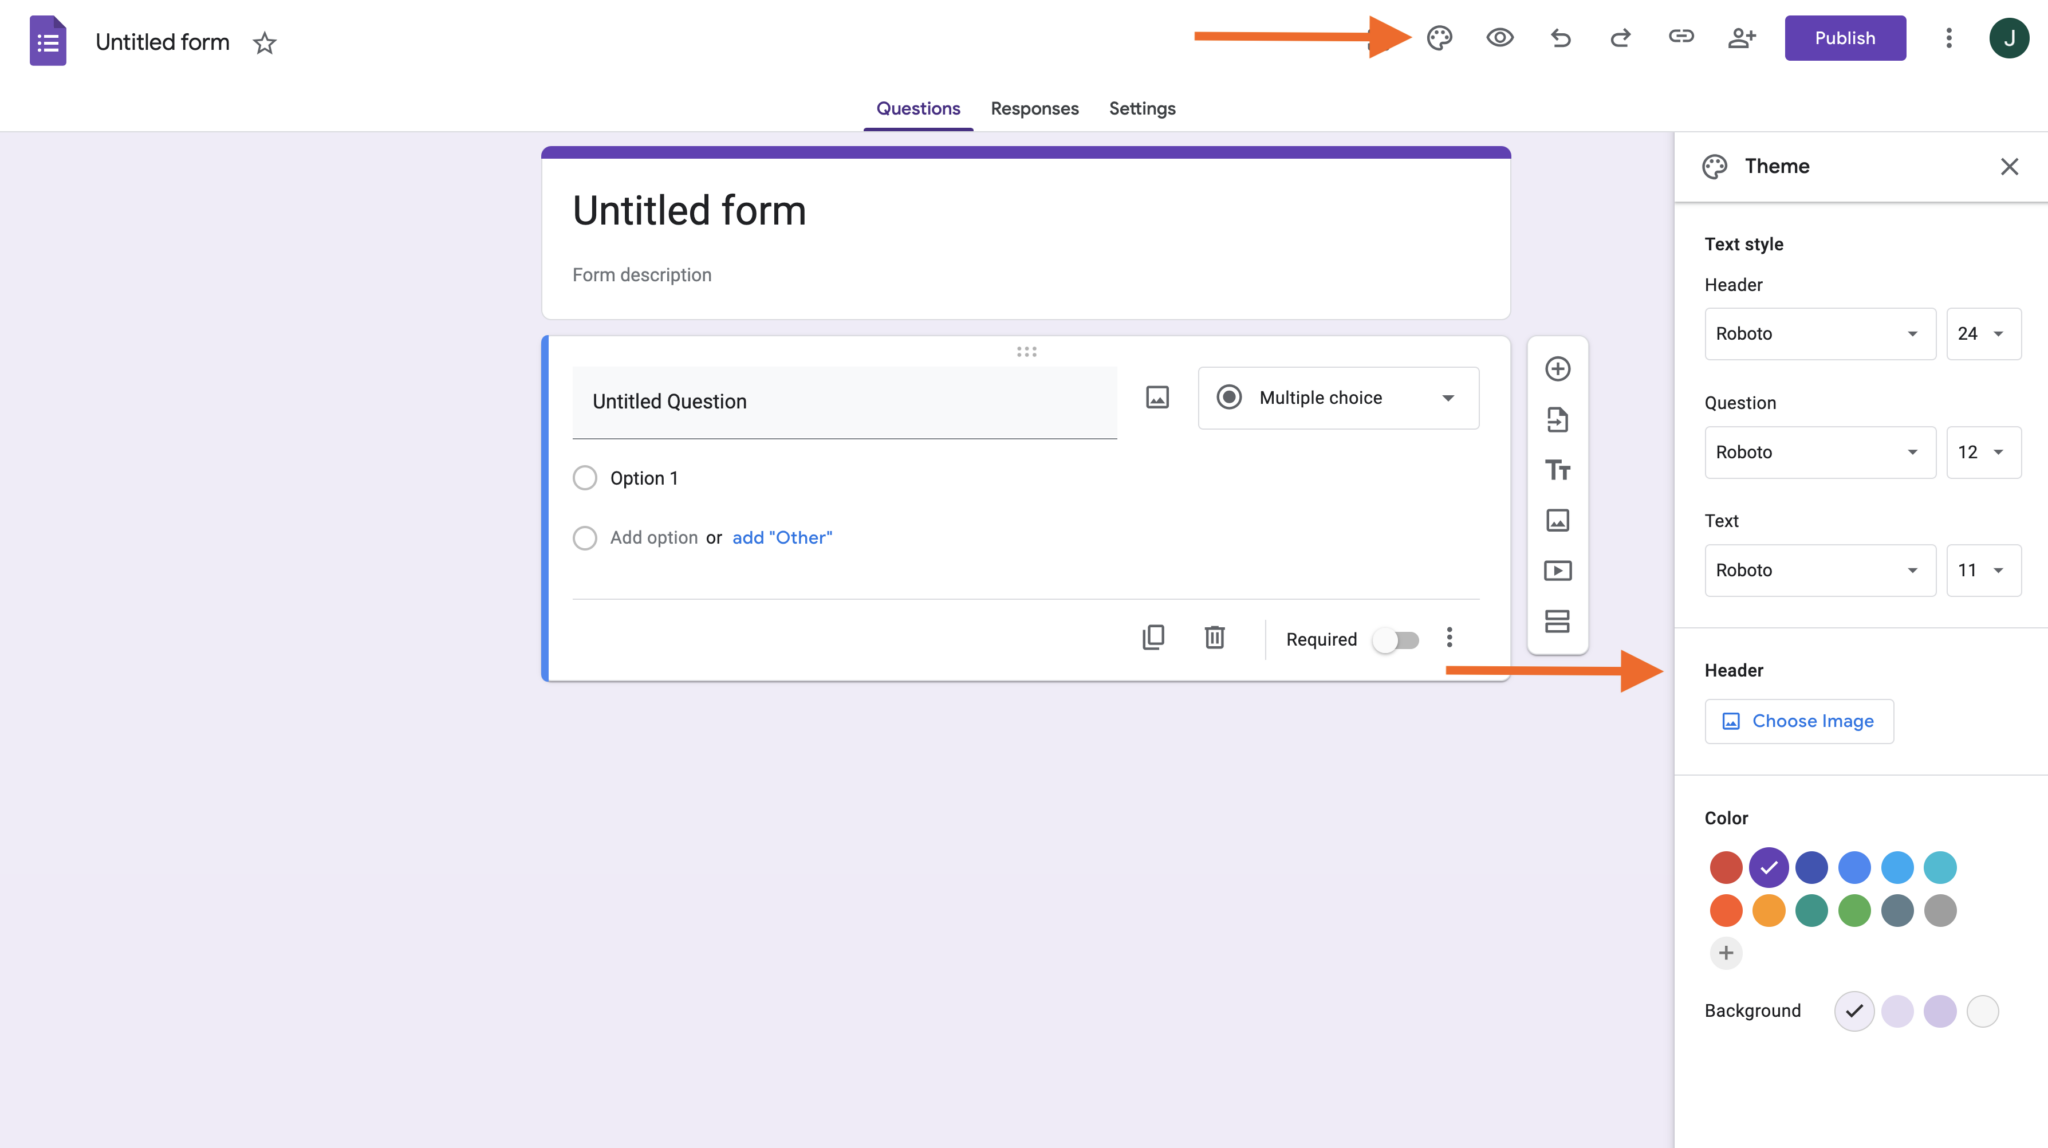Preview the form with eye icon

(1499, 38)
